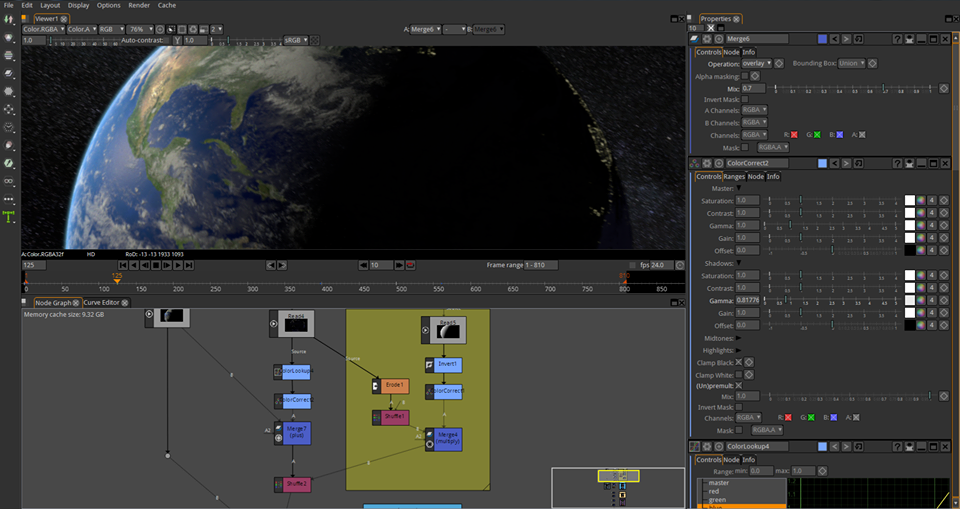Open the Render menu
The height and width of the screenshot is (509, 960).
[139, 5]
